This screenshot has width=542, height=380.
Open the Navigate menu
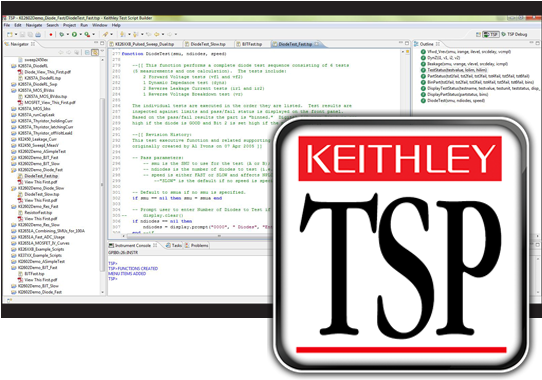(x=34, y=25)
